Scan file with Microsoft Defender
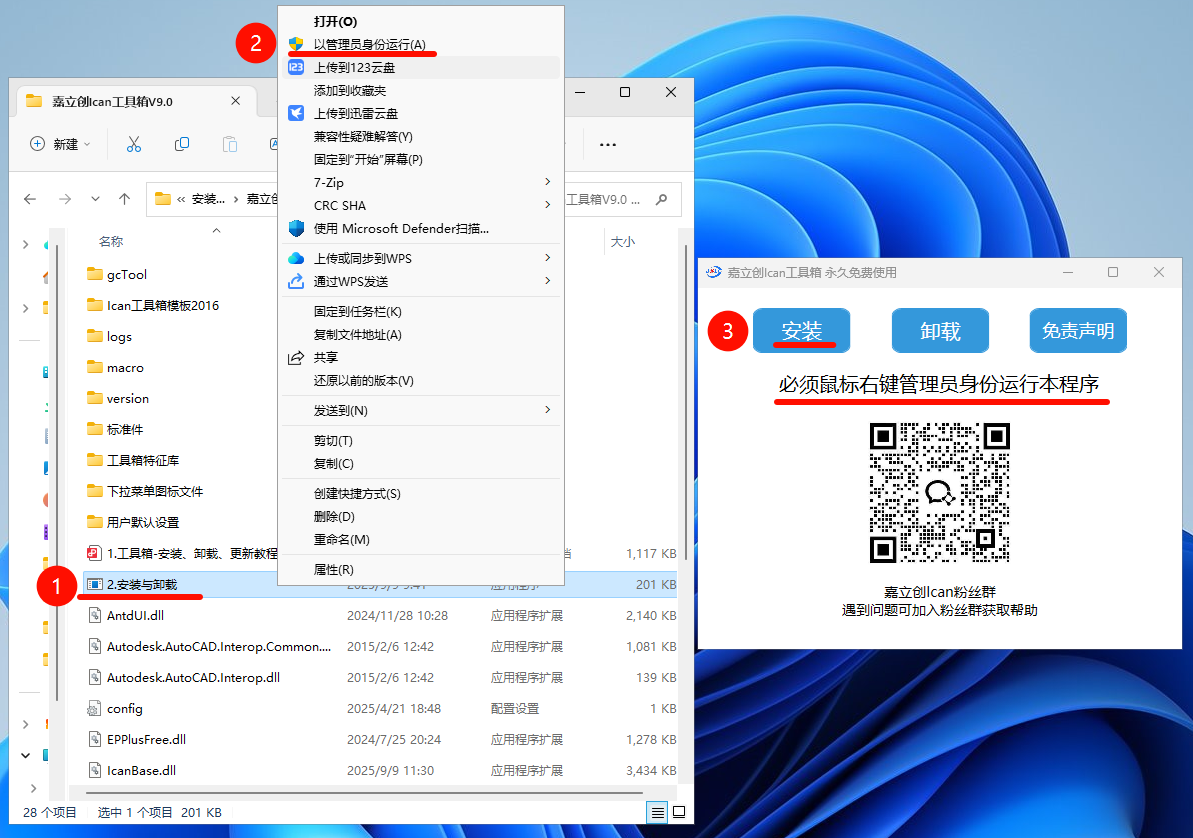This screenshot has height=838, width=1193. 400,229
